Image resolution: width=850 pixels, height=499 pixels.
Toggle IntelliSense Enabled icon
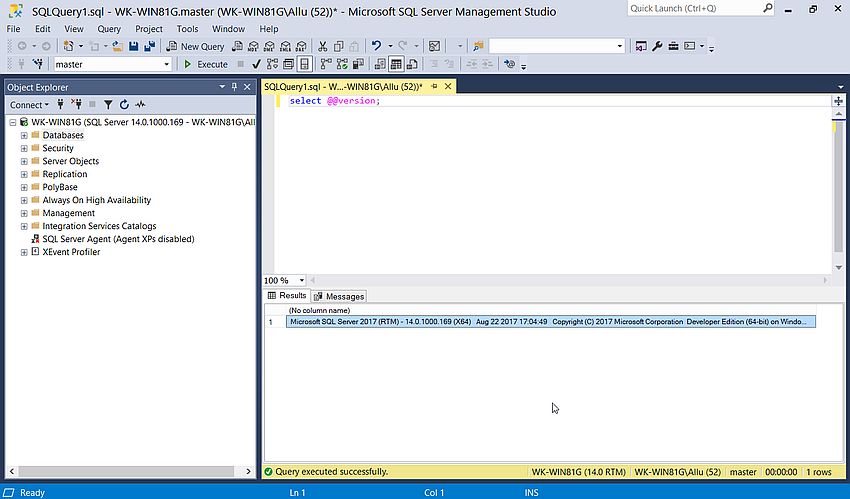coord(305,64)
